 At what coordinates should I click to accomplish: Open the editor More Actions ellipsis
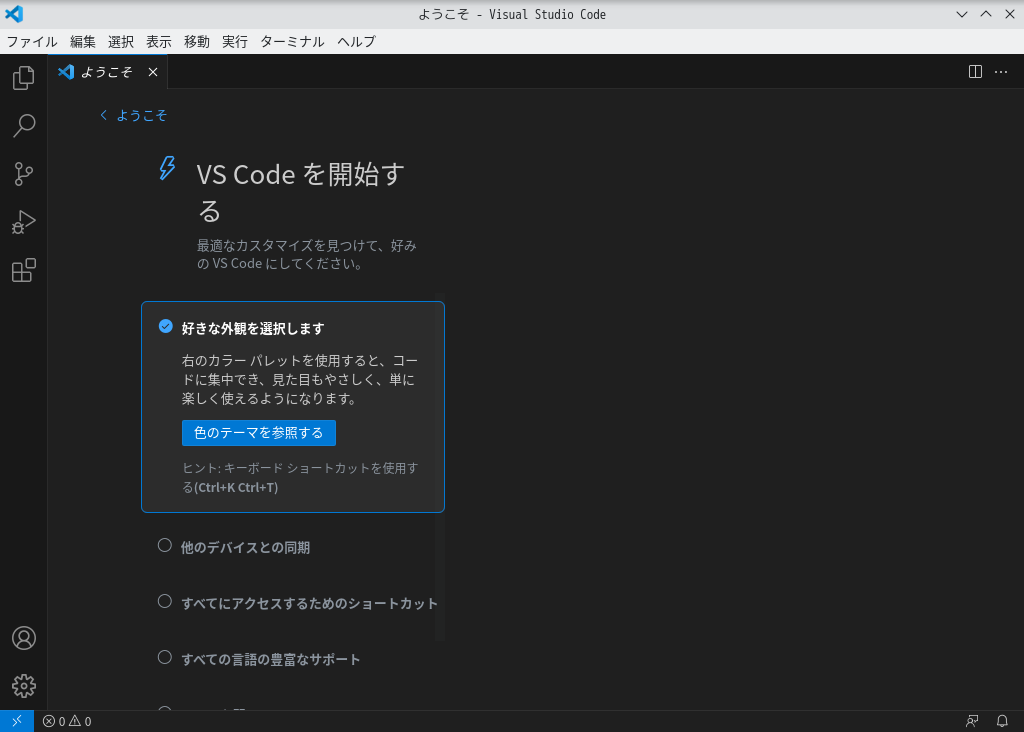[1000, 72]
